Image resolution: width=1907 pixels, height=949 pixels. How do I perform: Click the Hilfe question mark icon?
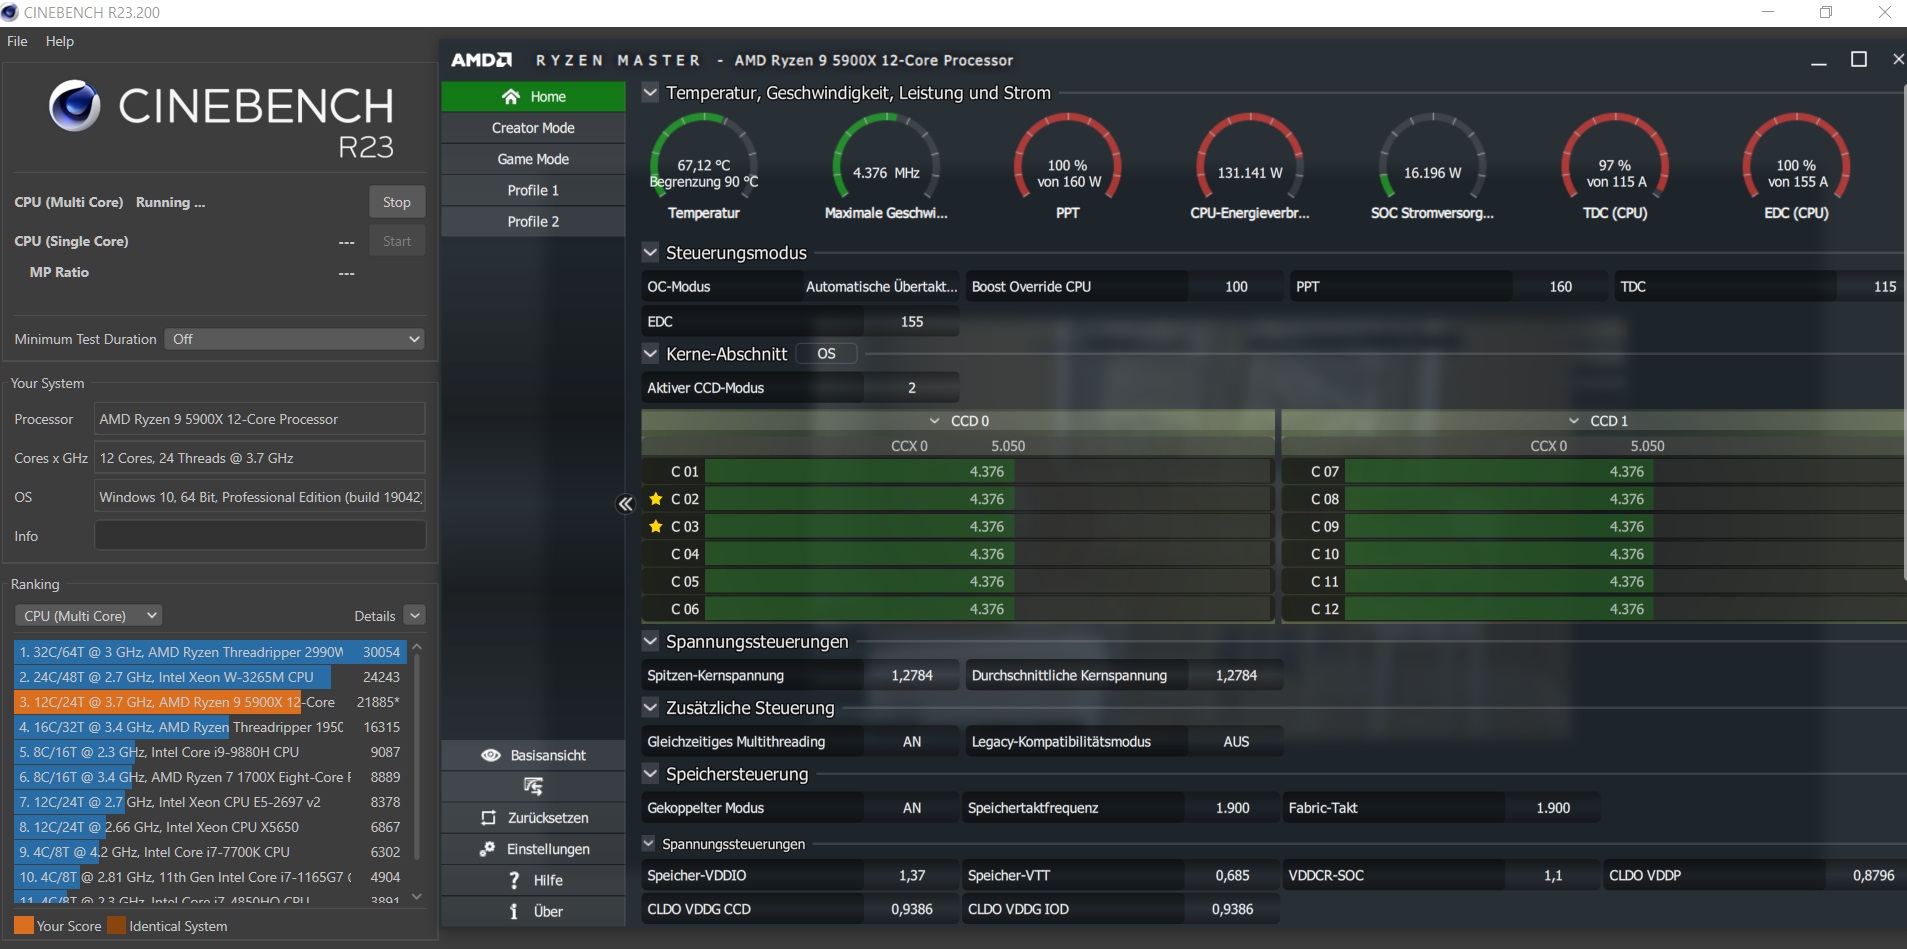pyautogui.click(x=514, y=880)
